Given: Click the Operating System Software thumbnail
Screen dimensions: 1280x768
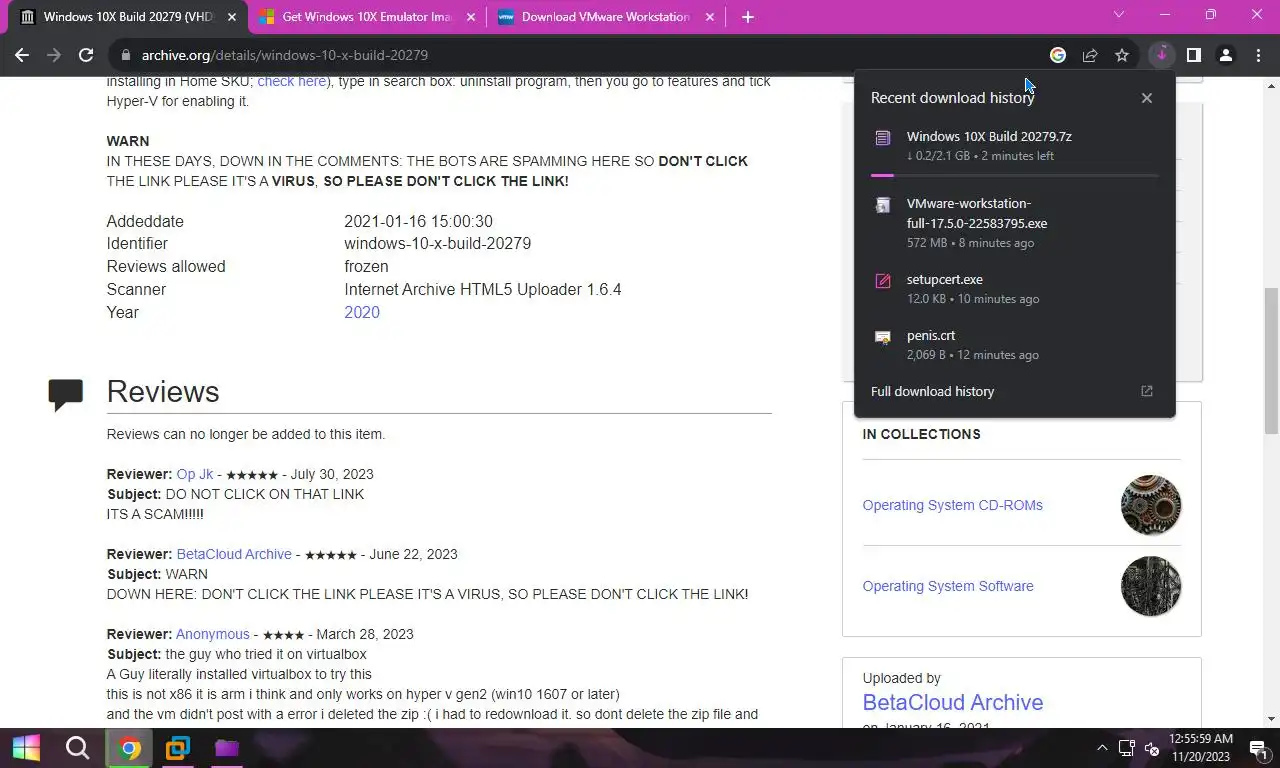Looking at the screenshot, I should 1151,586.
